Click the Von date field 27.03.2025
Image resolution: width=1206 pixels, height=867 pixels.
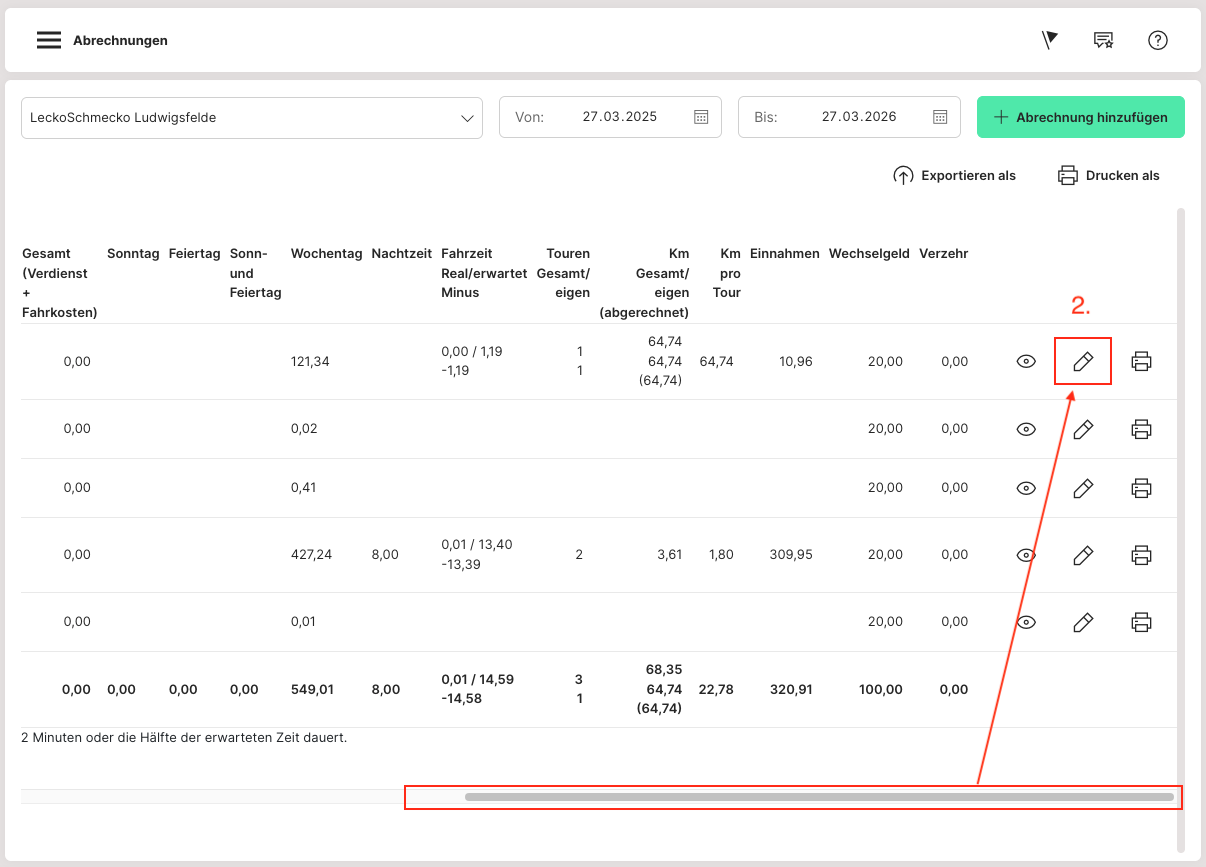[619, 117]
